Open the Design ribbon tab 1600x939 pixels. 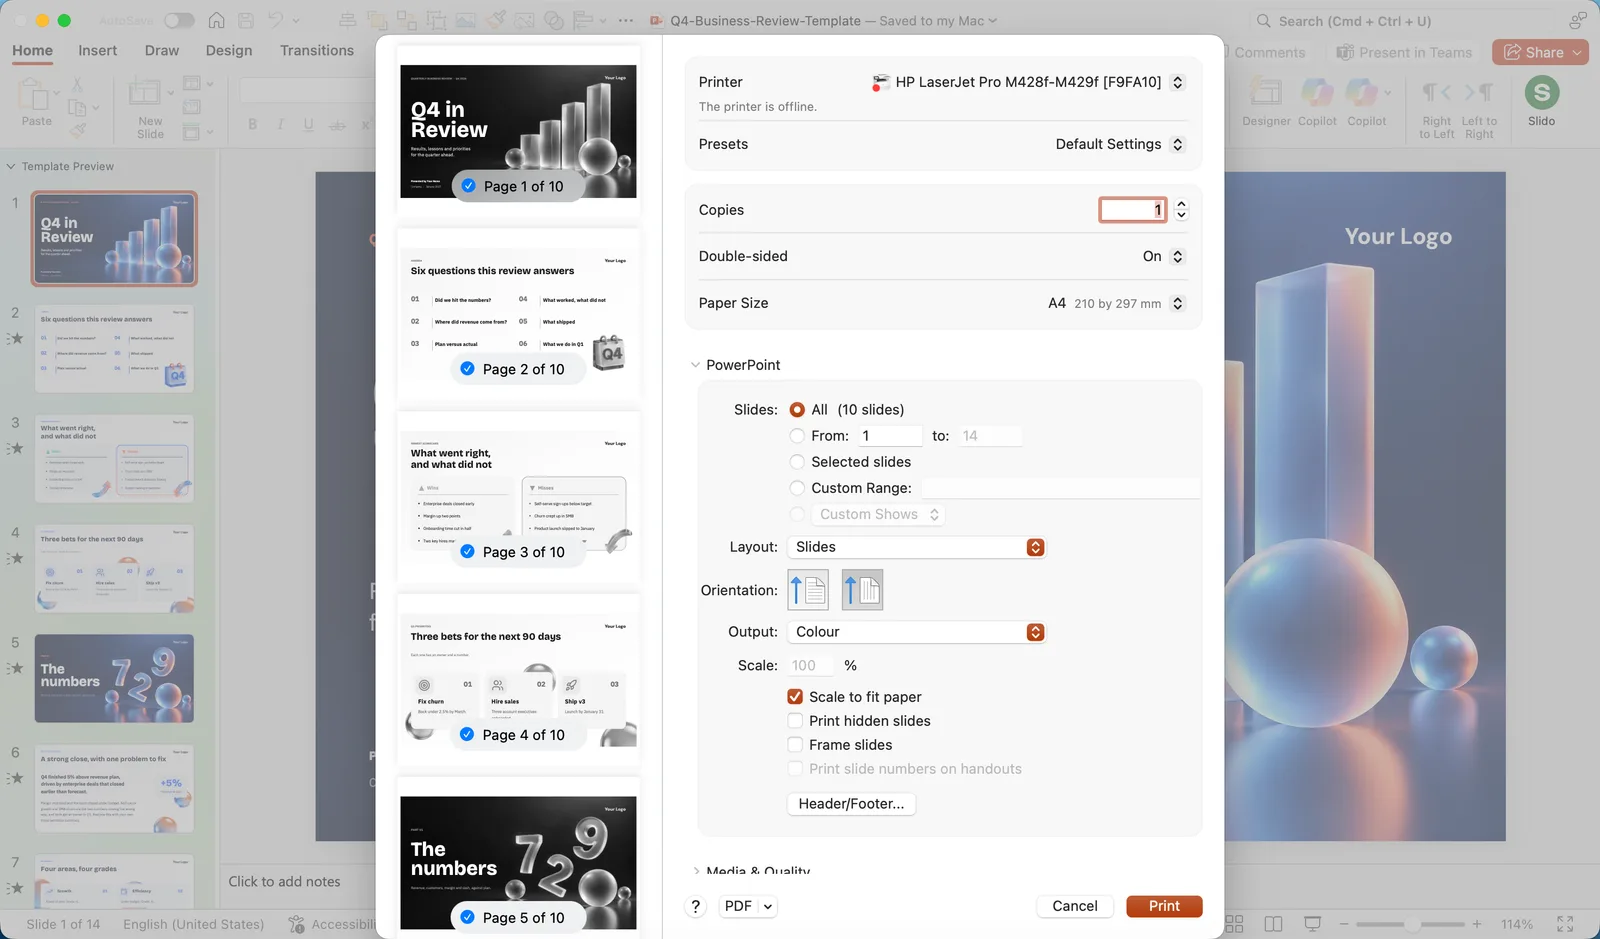click(x=229, y=50)
